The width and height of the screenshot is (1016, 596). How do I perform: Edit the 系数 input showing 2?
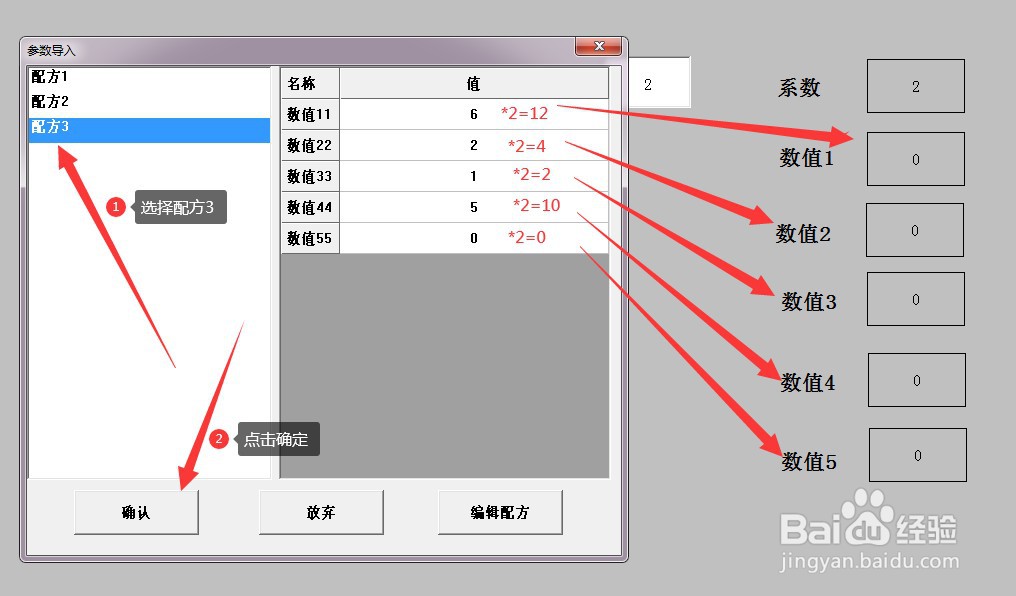pos(914,85)
